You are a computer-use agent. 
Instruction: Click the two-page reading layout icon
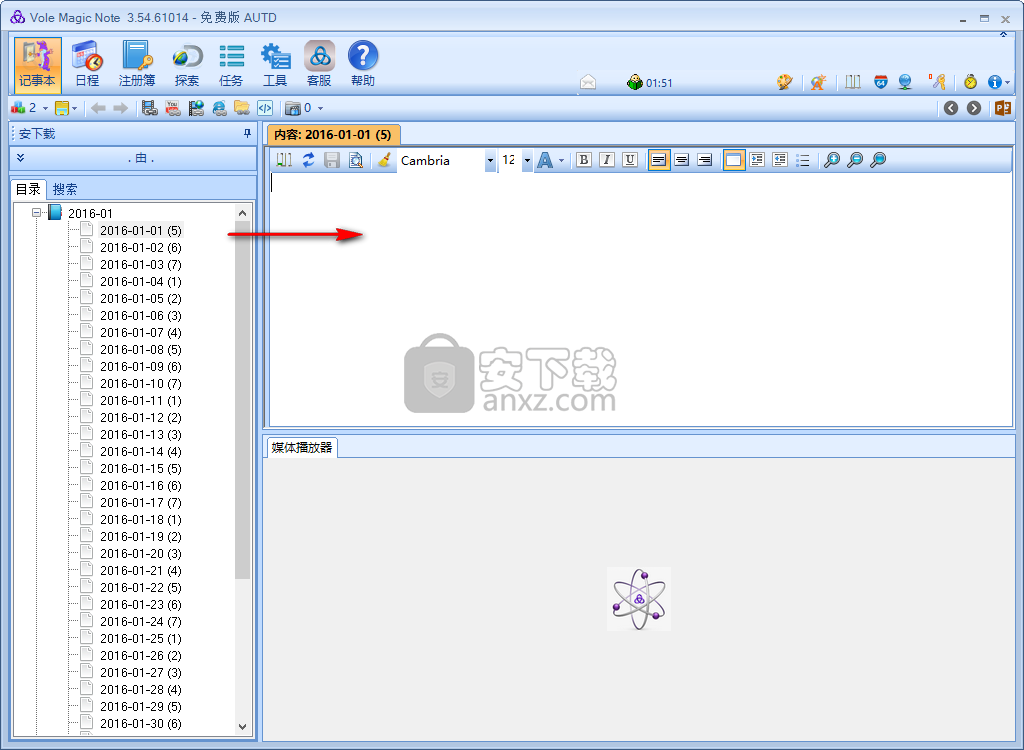[x=853, y=82]
